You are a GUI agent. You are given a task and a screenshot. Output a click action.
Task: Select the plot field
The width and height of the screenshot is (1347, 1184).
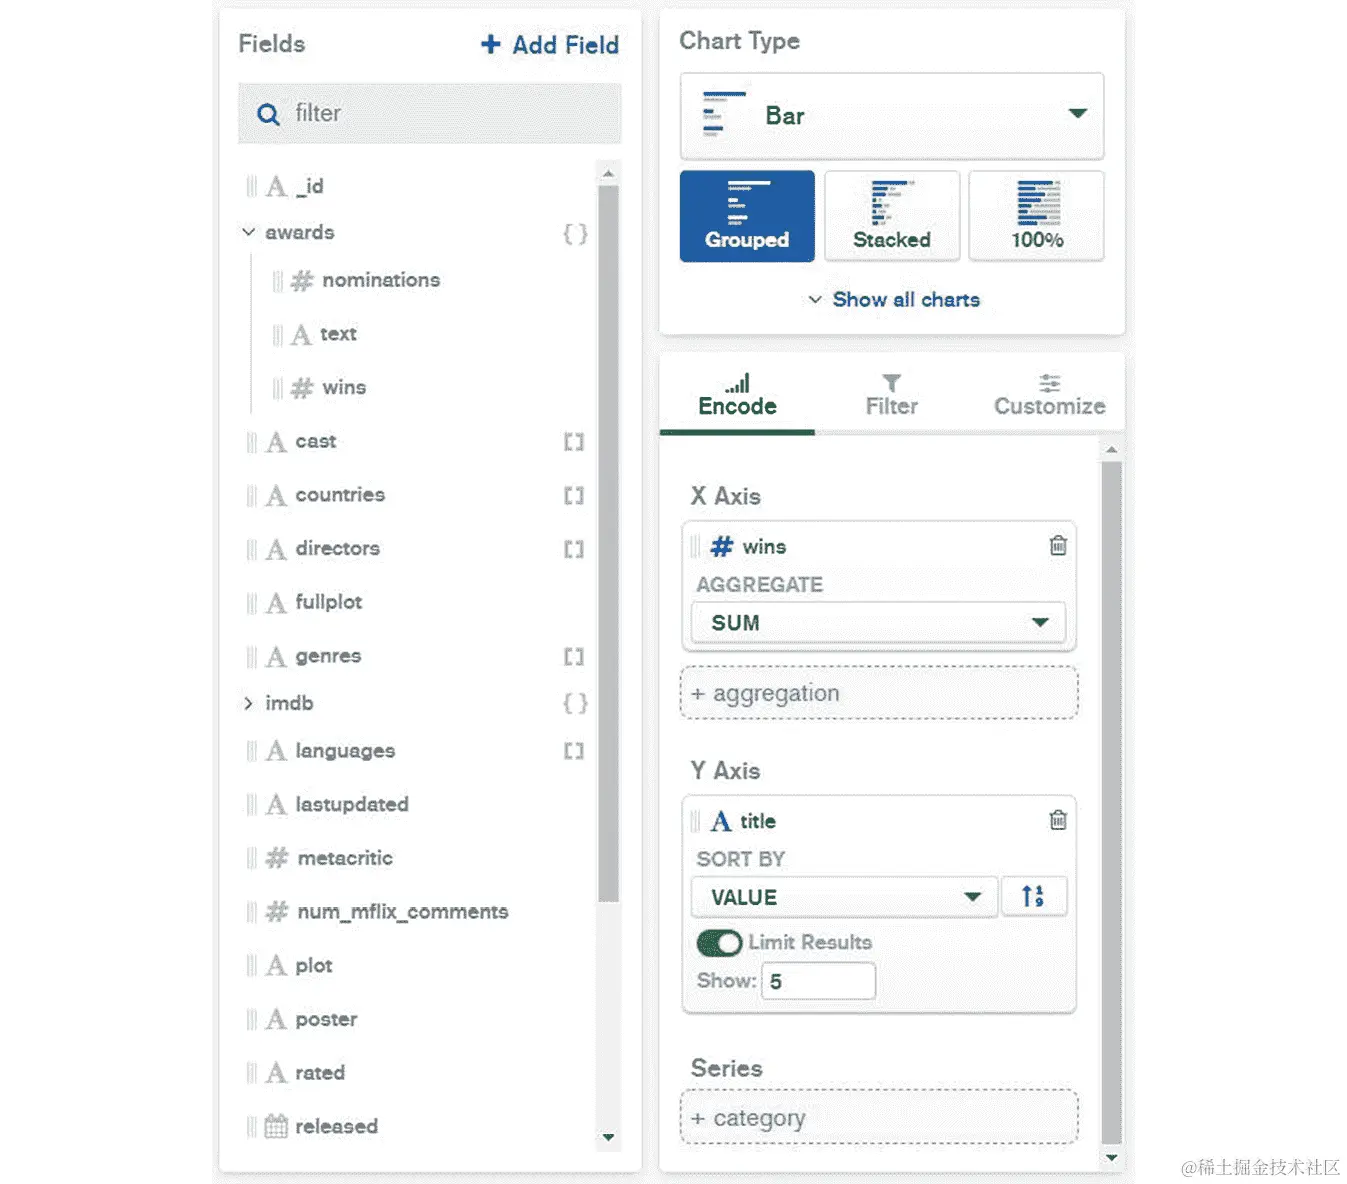coord(314,966)
